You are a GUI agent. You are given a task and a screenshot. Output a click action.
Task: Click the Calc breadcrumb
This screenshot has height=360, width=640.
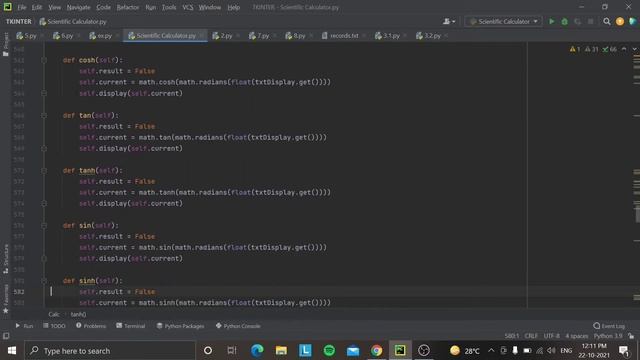click(x=54, y=314)
